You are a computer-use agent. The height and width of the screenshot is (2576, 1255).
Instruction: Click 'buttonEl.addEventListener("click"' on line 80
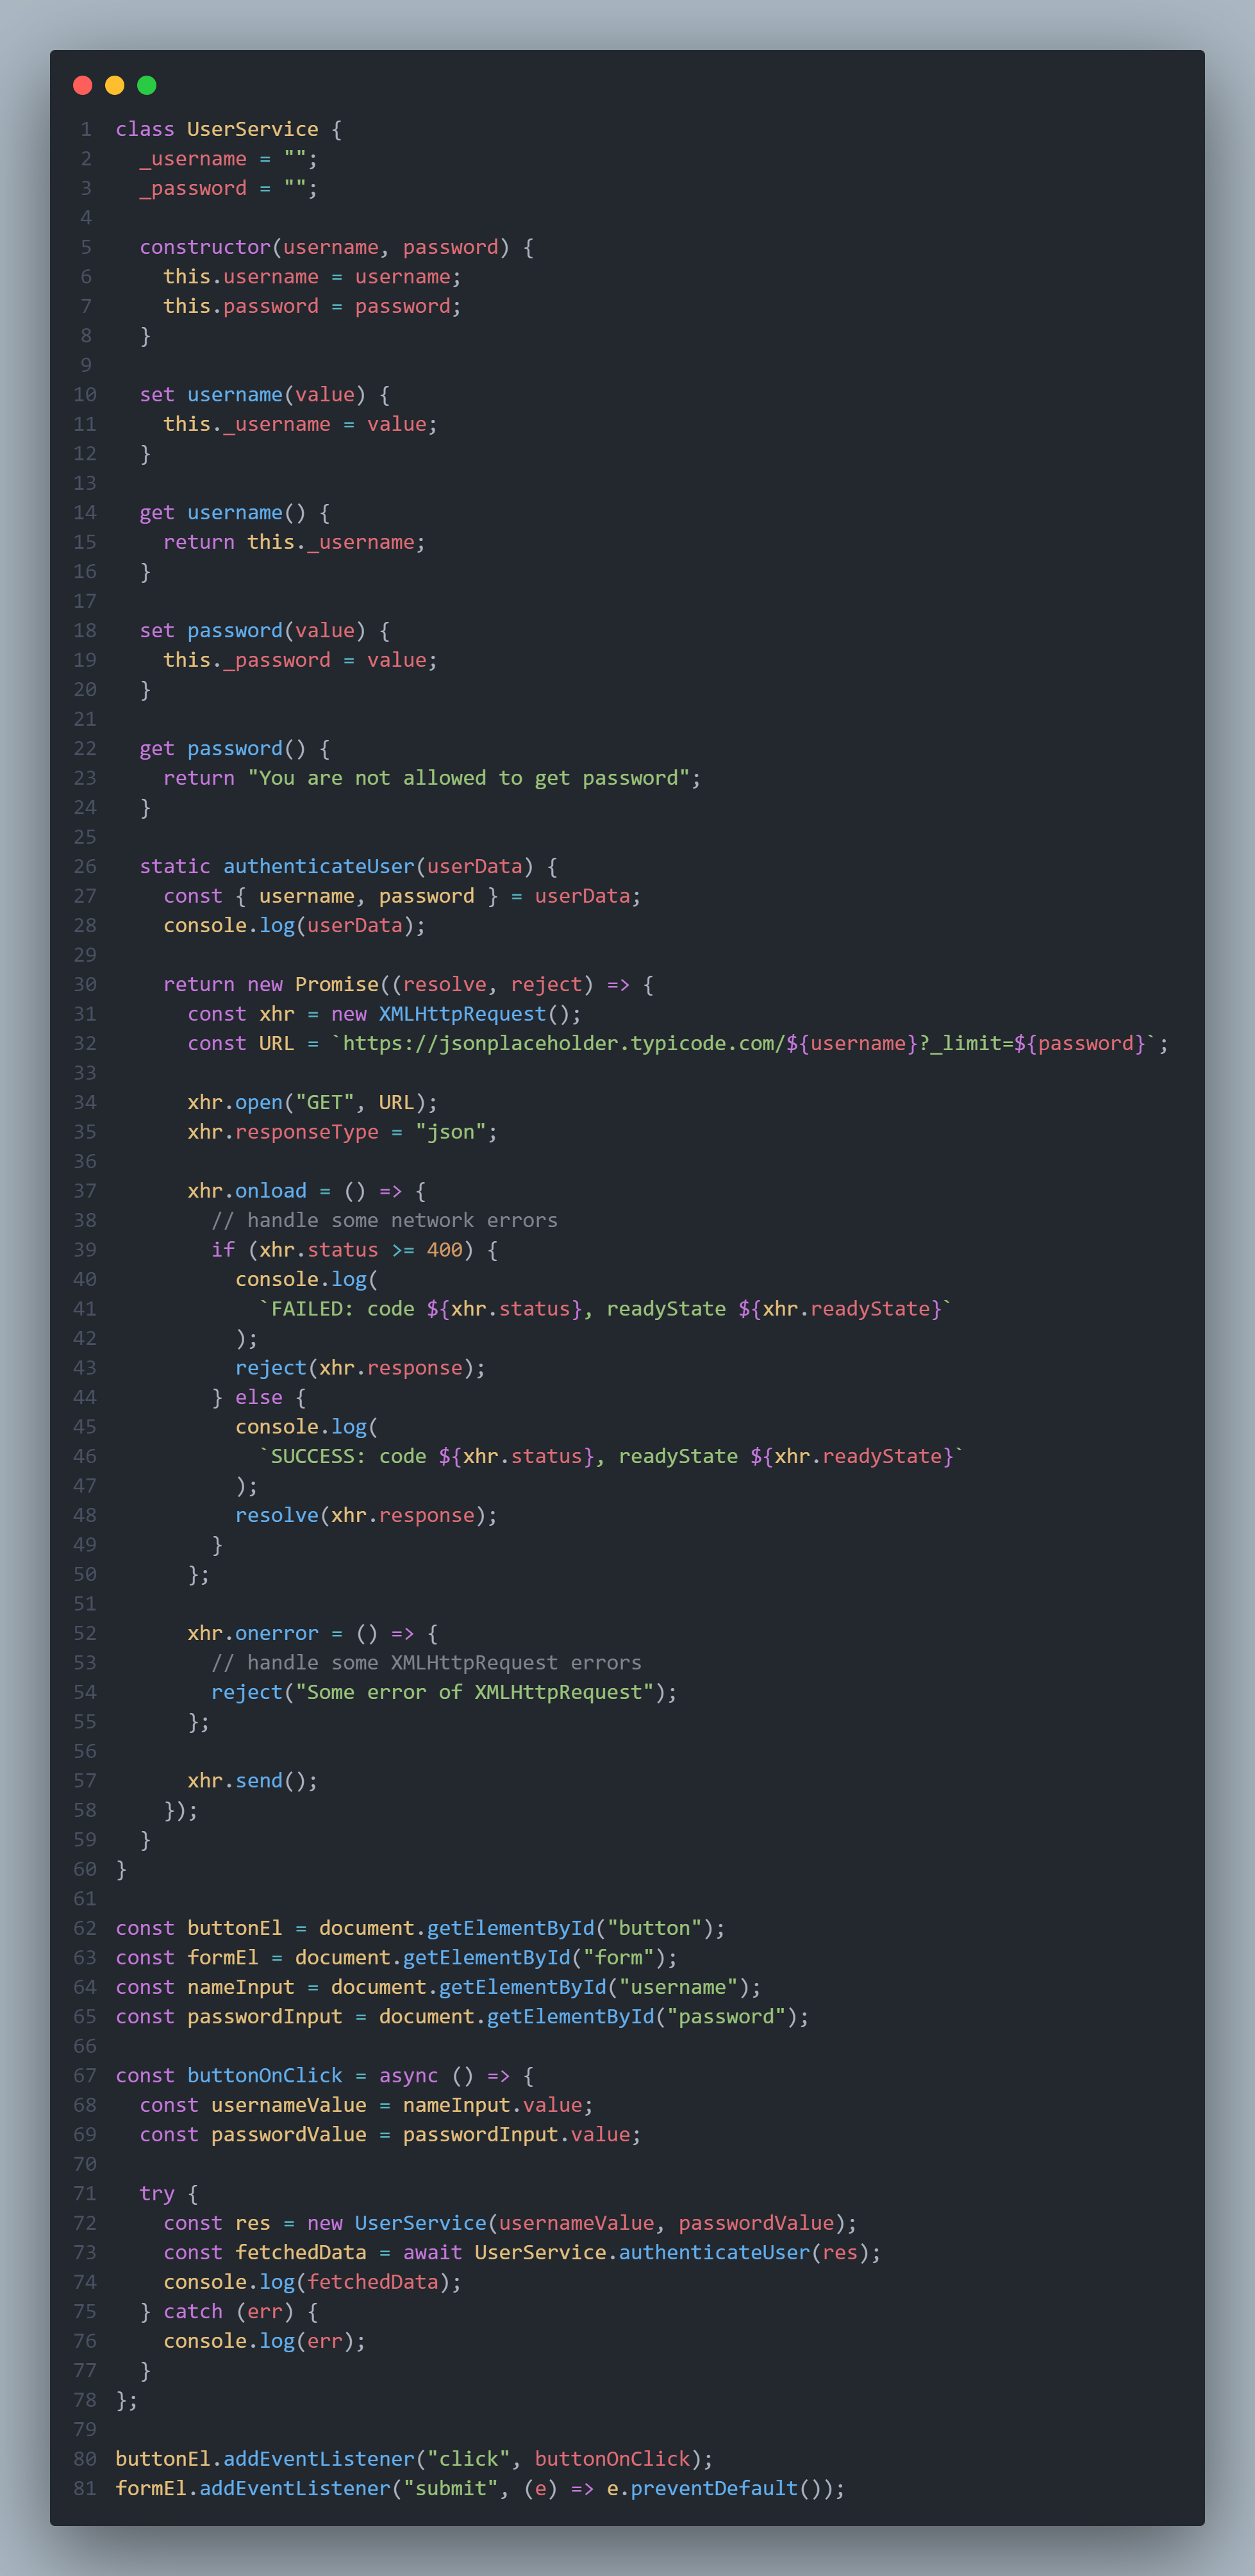pos(312,2460)
